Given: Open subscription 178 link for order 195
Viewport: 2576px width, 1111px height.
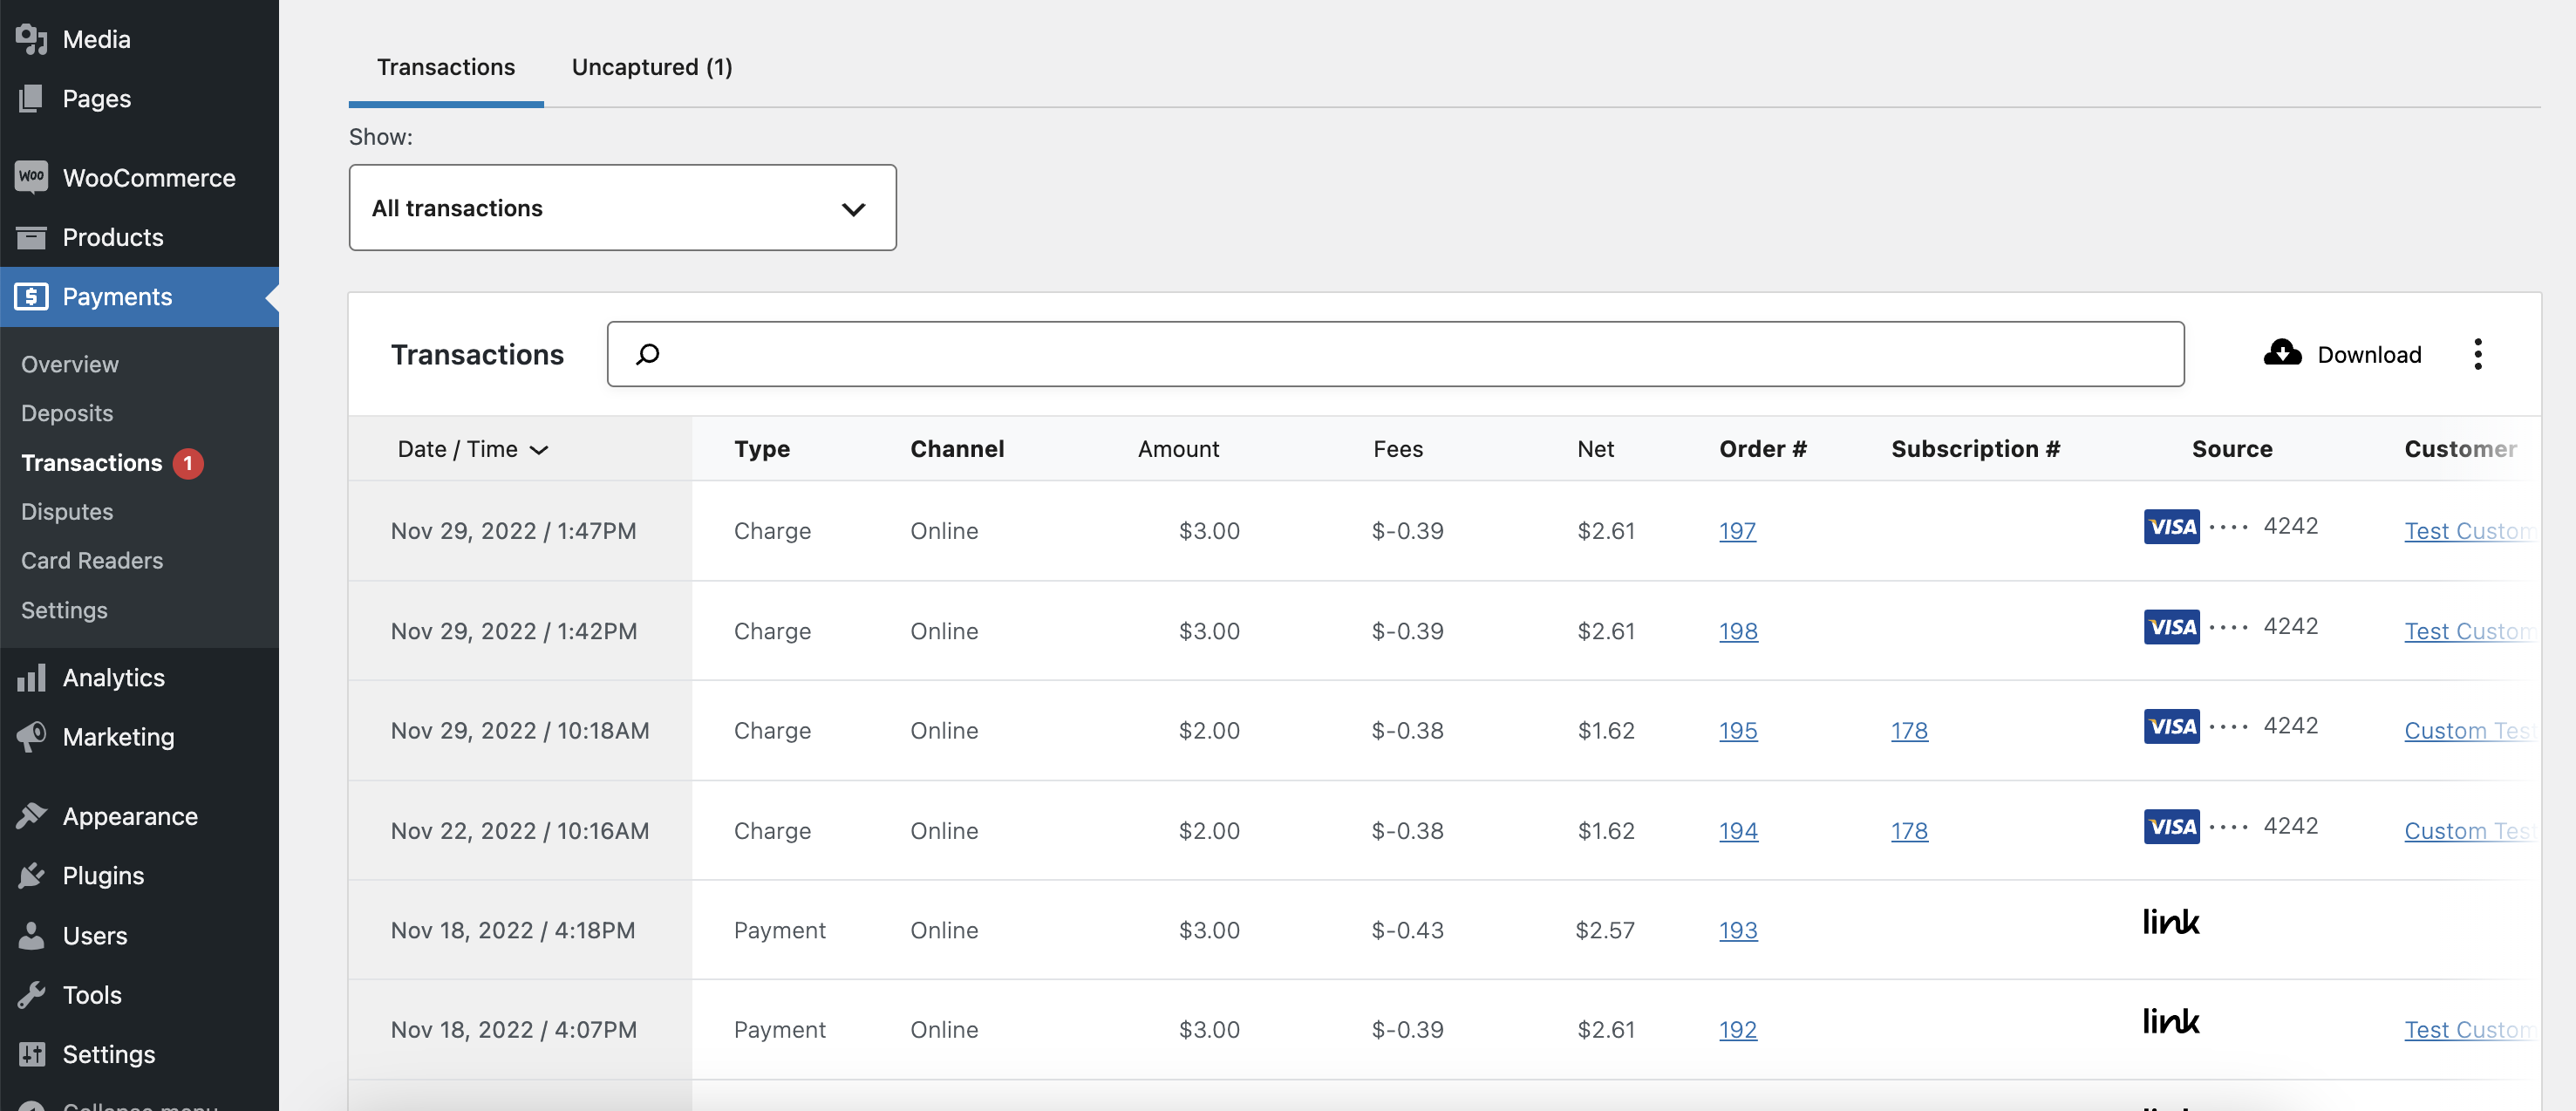Looking at the screenshot, I should 1909,731.
